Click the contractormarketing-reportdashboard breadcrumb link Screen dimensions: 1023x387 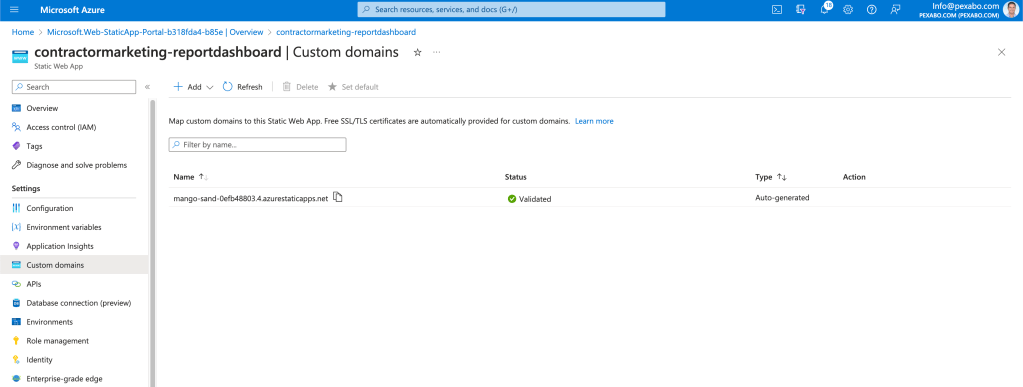[x=346, y=31]
